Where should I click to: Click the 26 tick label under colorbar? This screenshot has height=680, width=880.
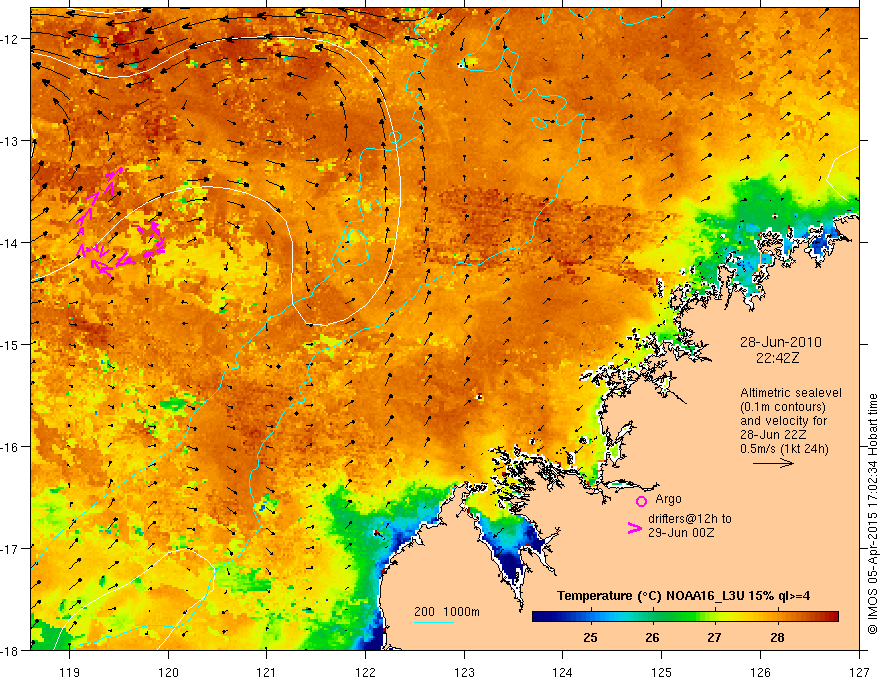click(652, 638)
